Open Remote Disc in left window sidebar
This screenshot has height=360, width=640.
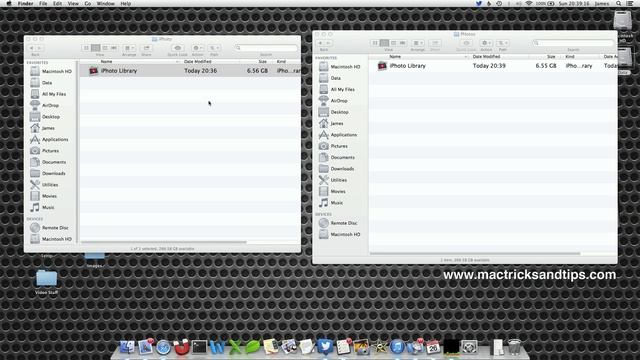(49, 228)
